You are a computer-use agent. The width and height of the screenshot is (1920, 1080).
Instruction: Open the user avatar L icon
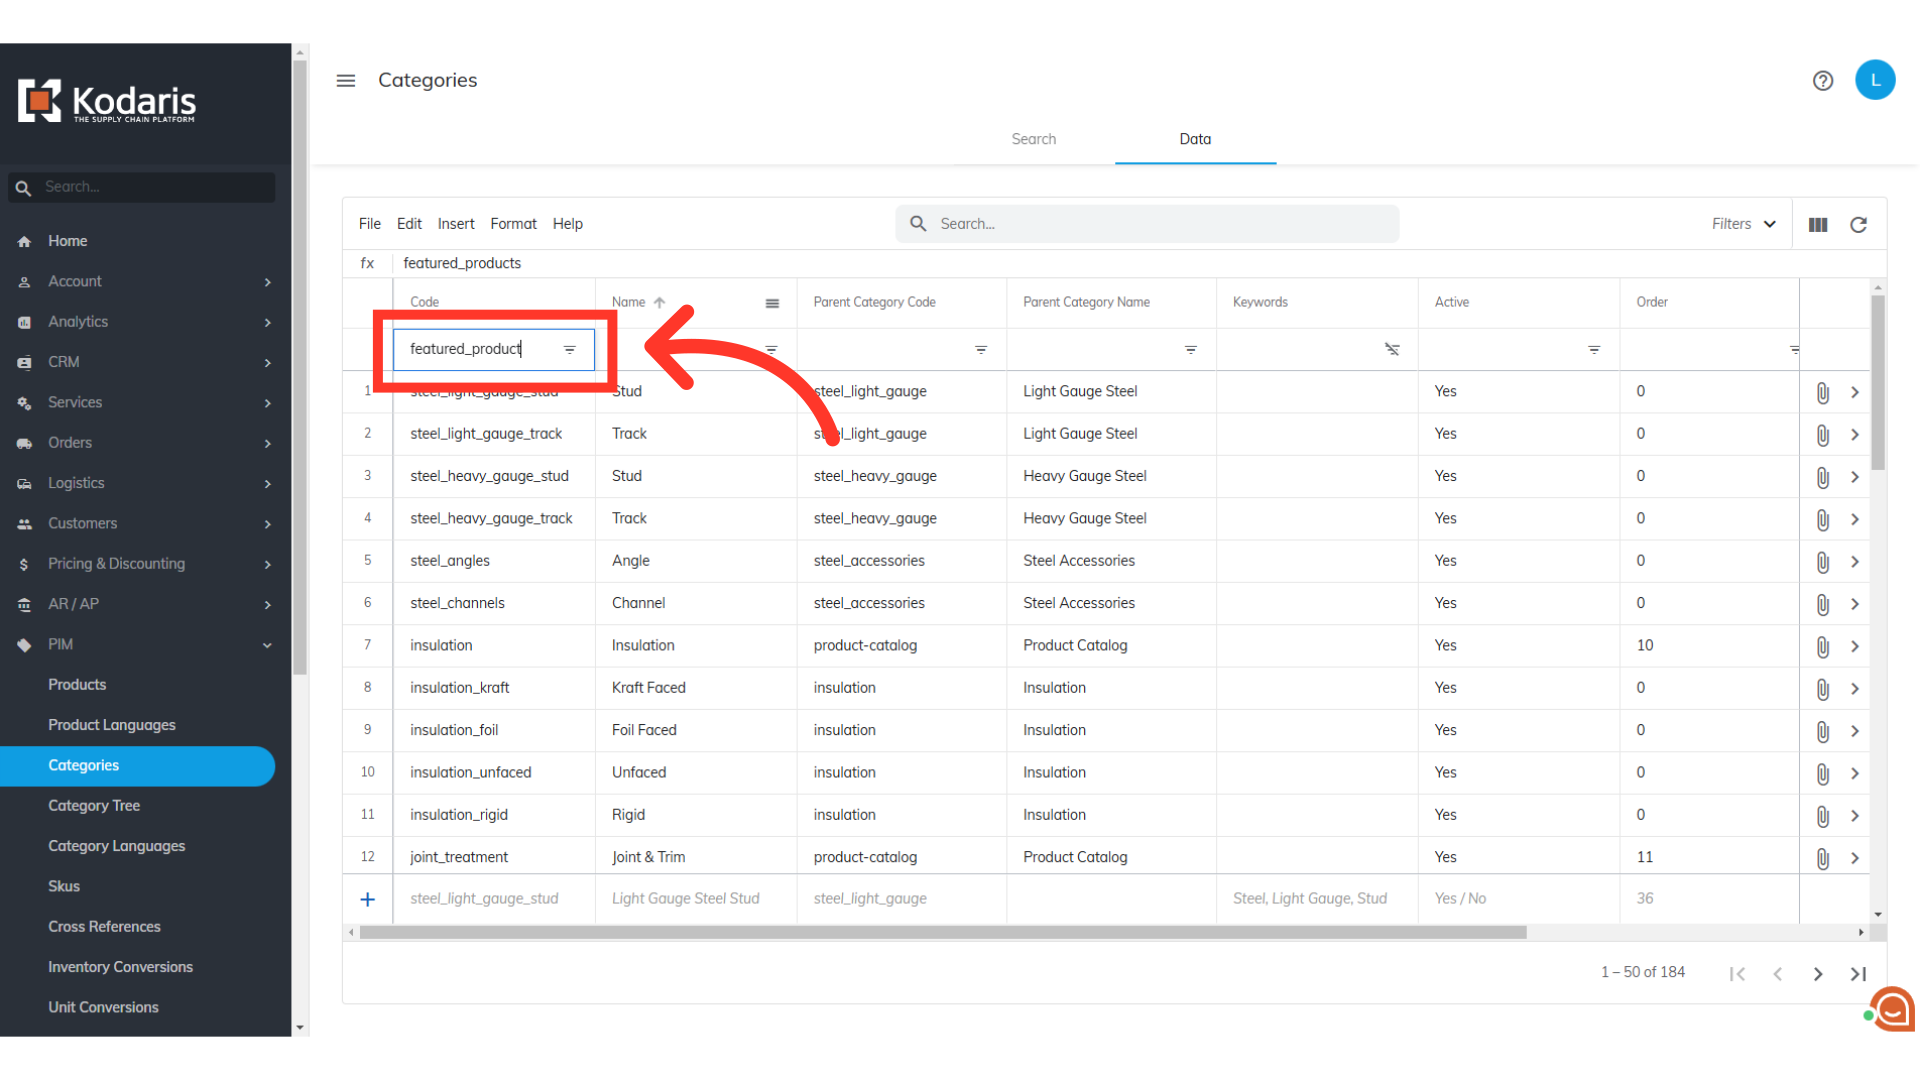[x=1875, y=80]
